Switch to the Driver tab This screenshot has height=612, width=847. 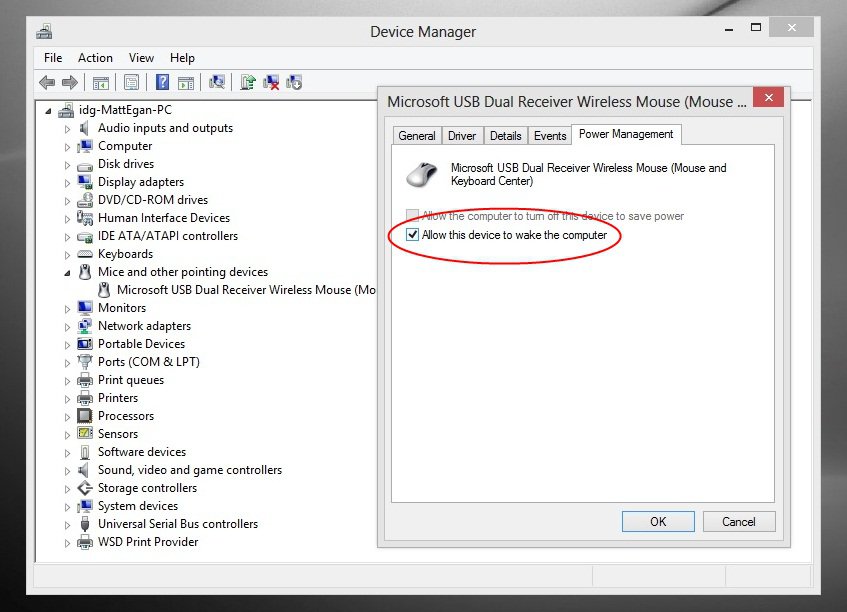click(x=462, y=136)
